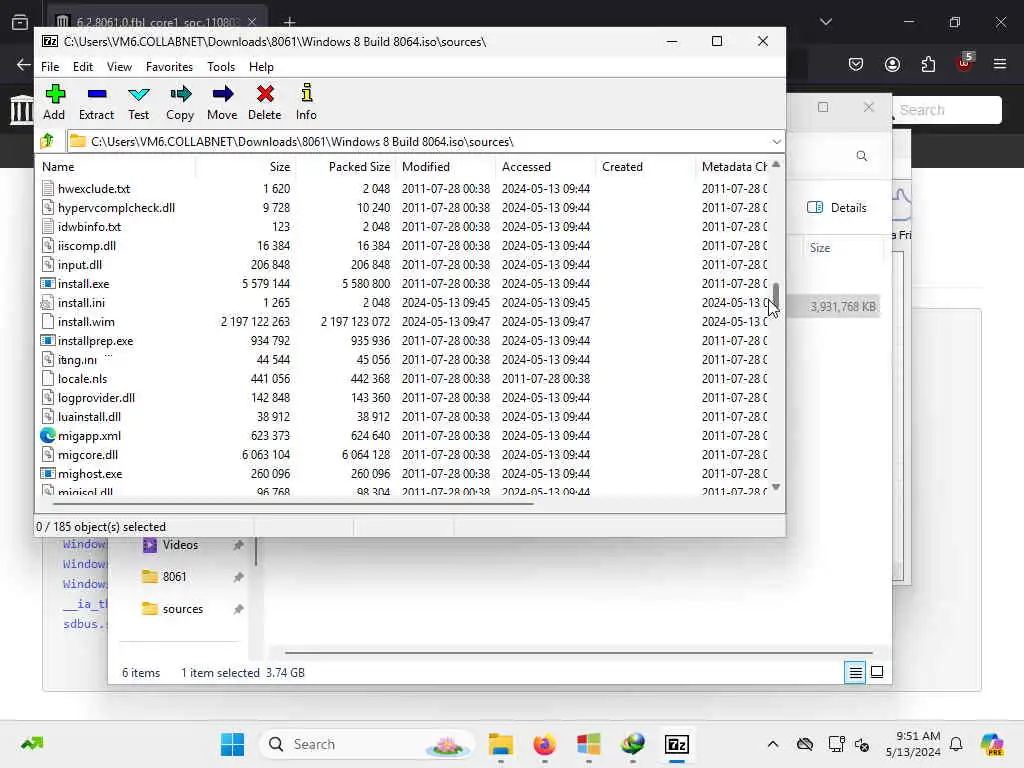Sort by Created column header
1024x768 pixels.
pos(645,167)
